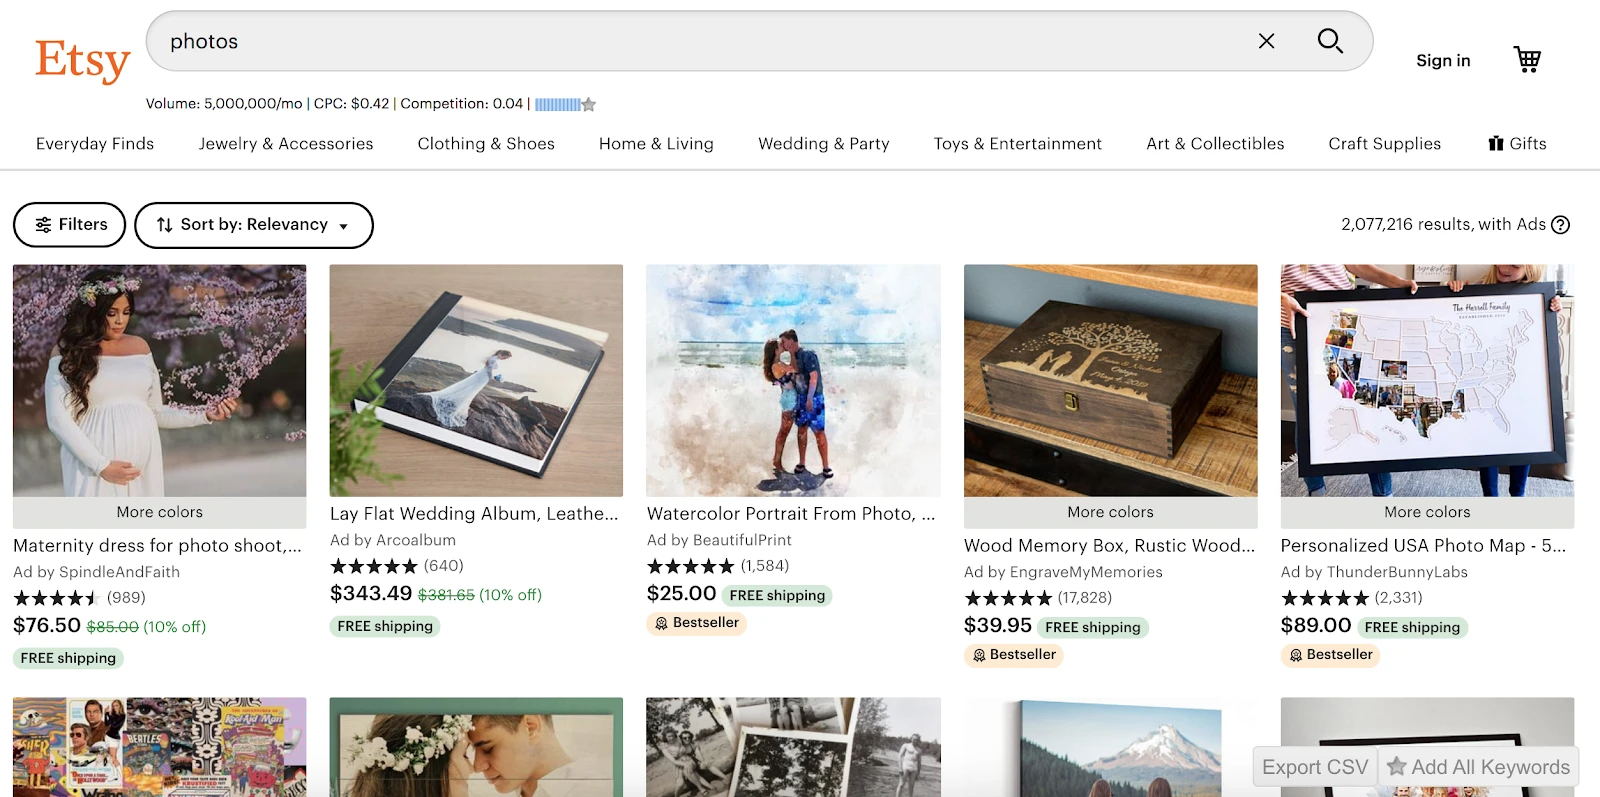Open the Filters panel

[70, 225]
